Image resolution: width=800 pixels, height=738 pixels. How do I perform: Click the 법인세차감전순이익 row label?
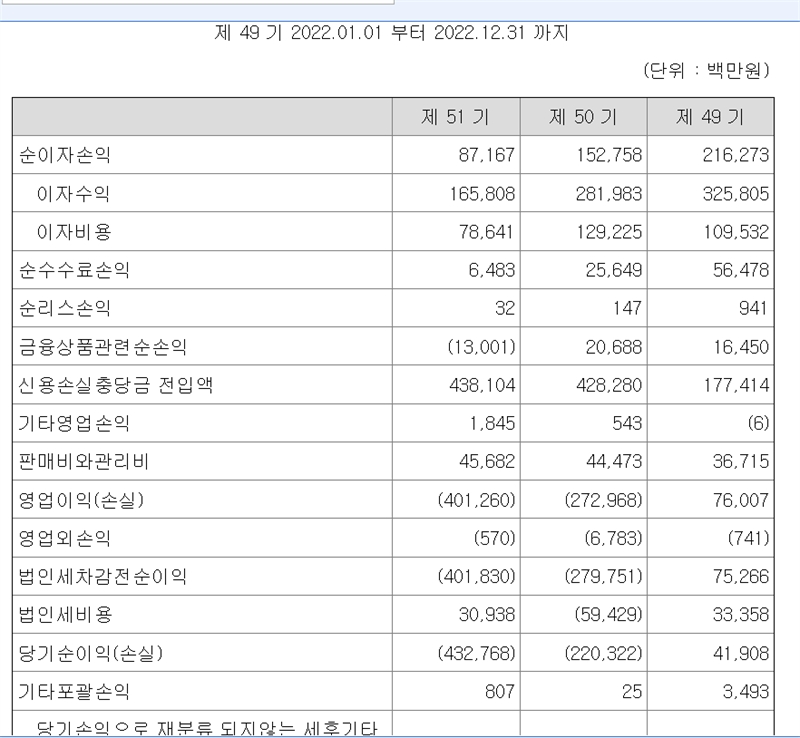(x=103, y=577)
